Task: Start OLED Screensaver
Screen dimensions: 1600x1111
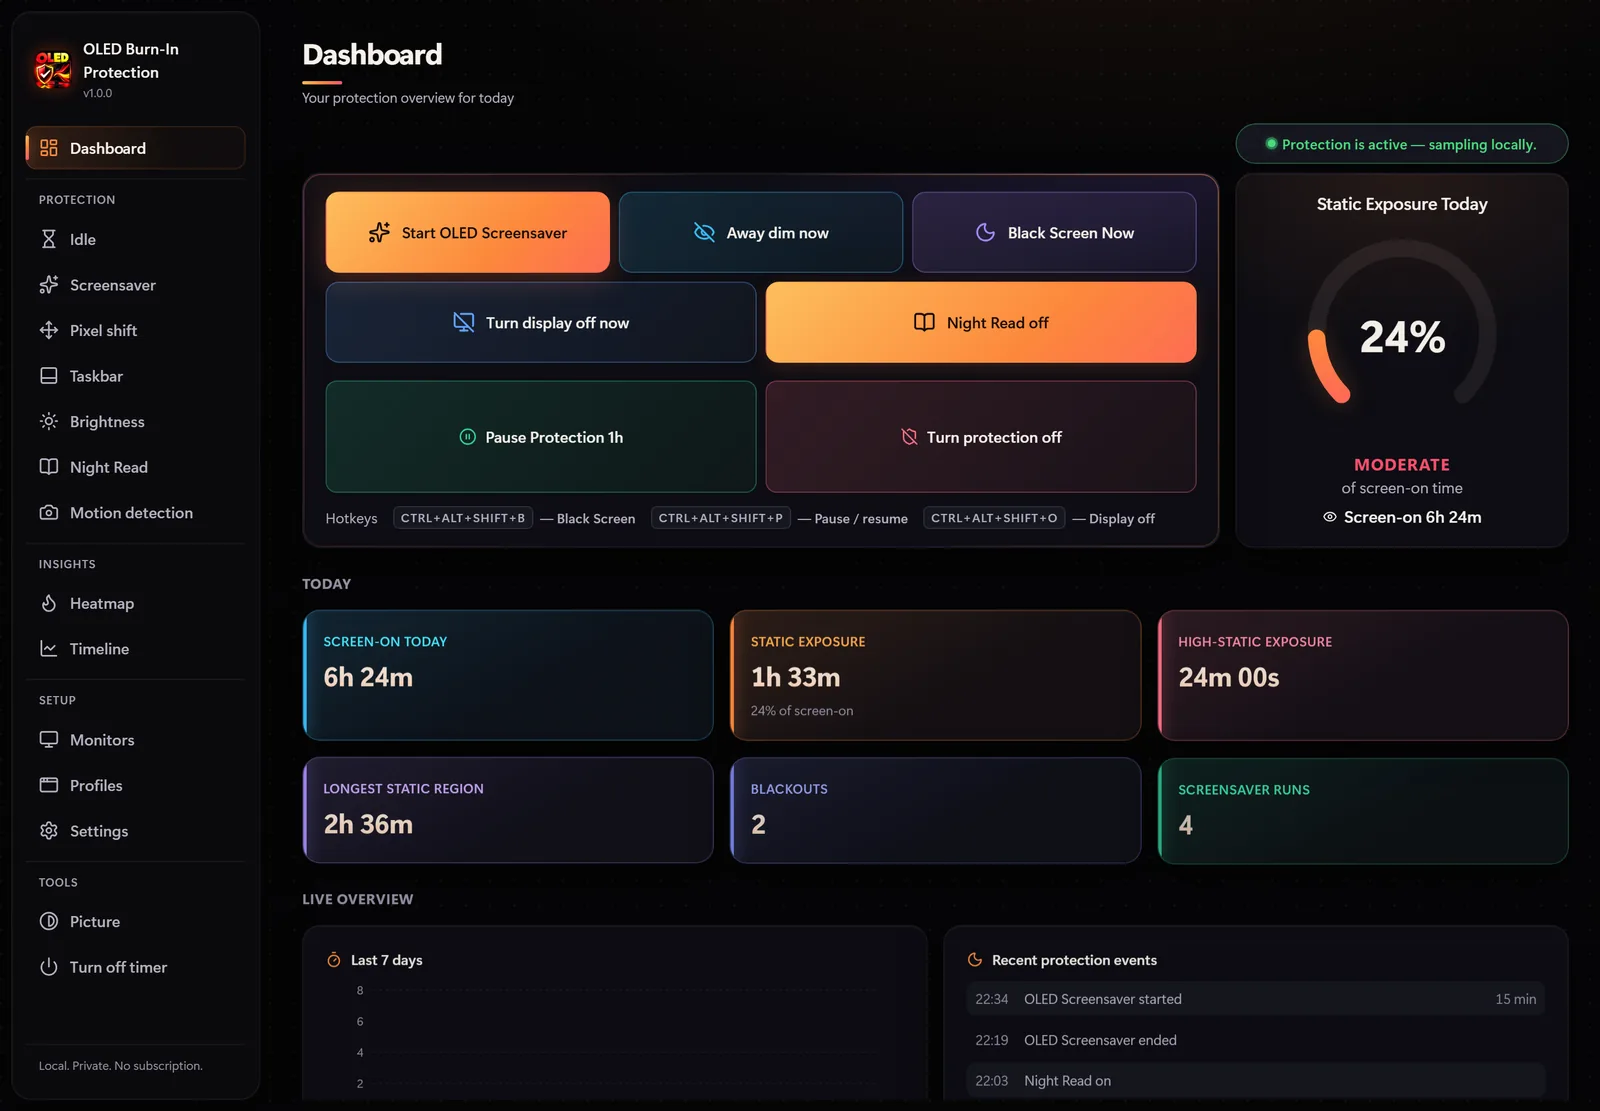Action: 467,232
